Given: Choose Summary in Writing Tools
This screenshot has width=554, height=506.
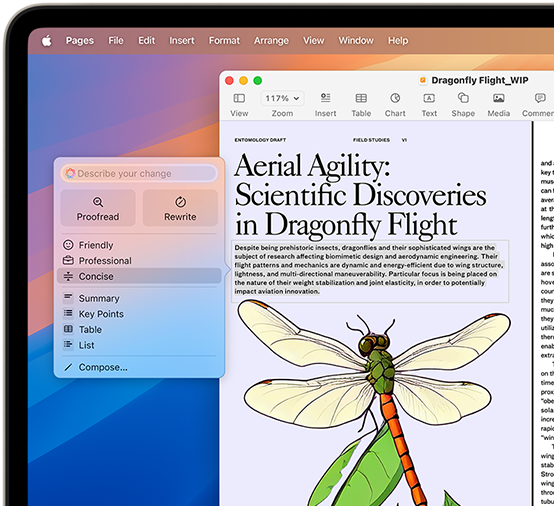Looking at the screenshot, I should (x=139, y=298).
